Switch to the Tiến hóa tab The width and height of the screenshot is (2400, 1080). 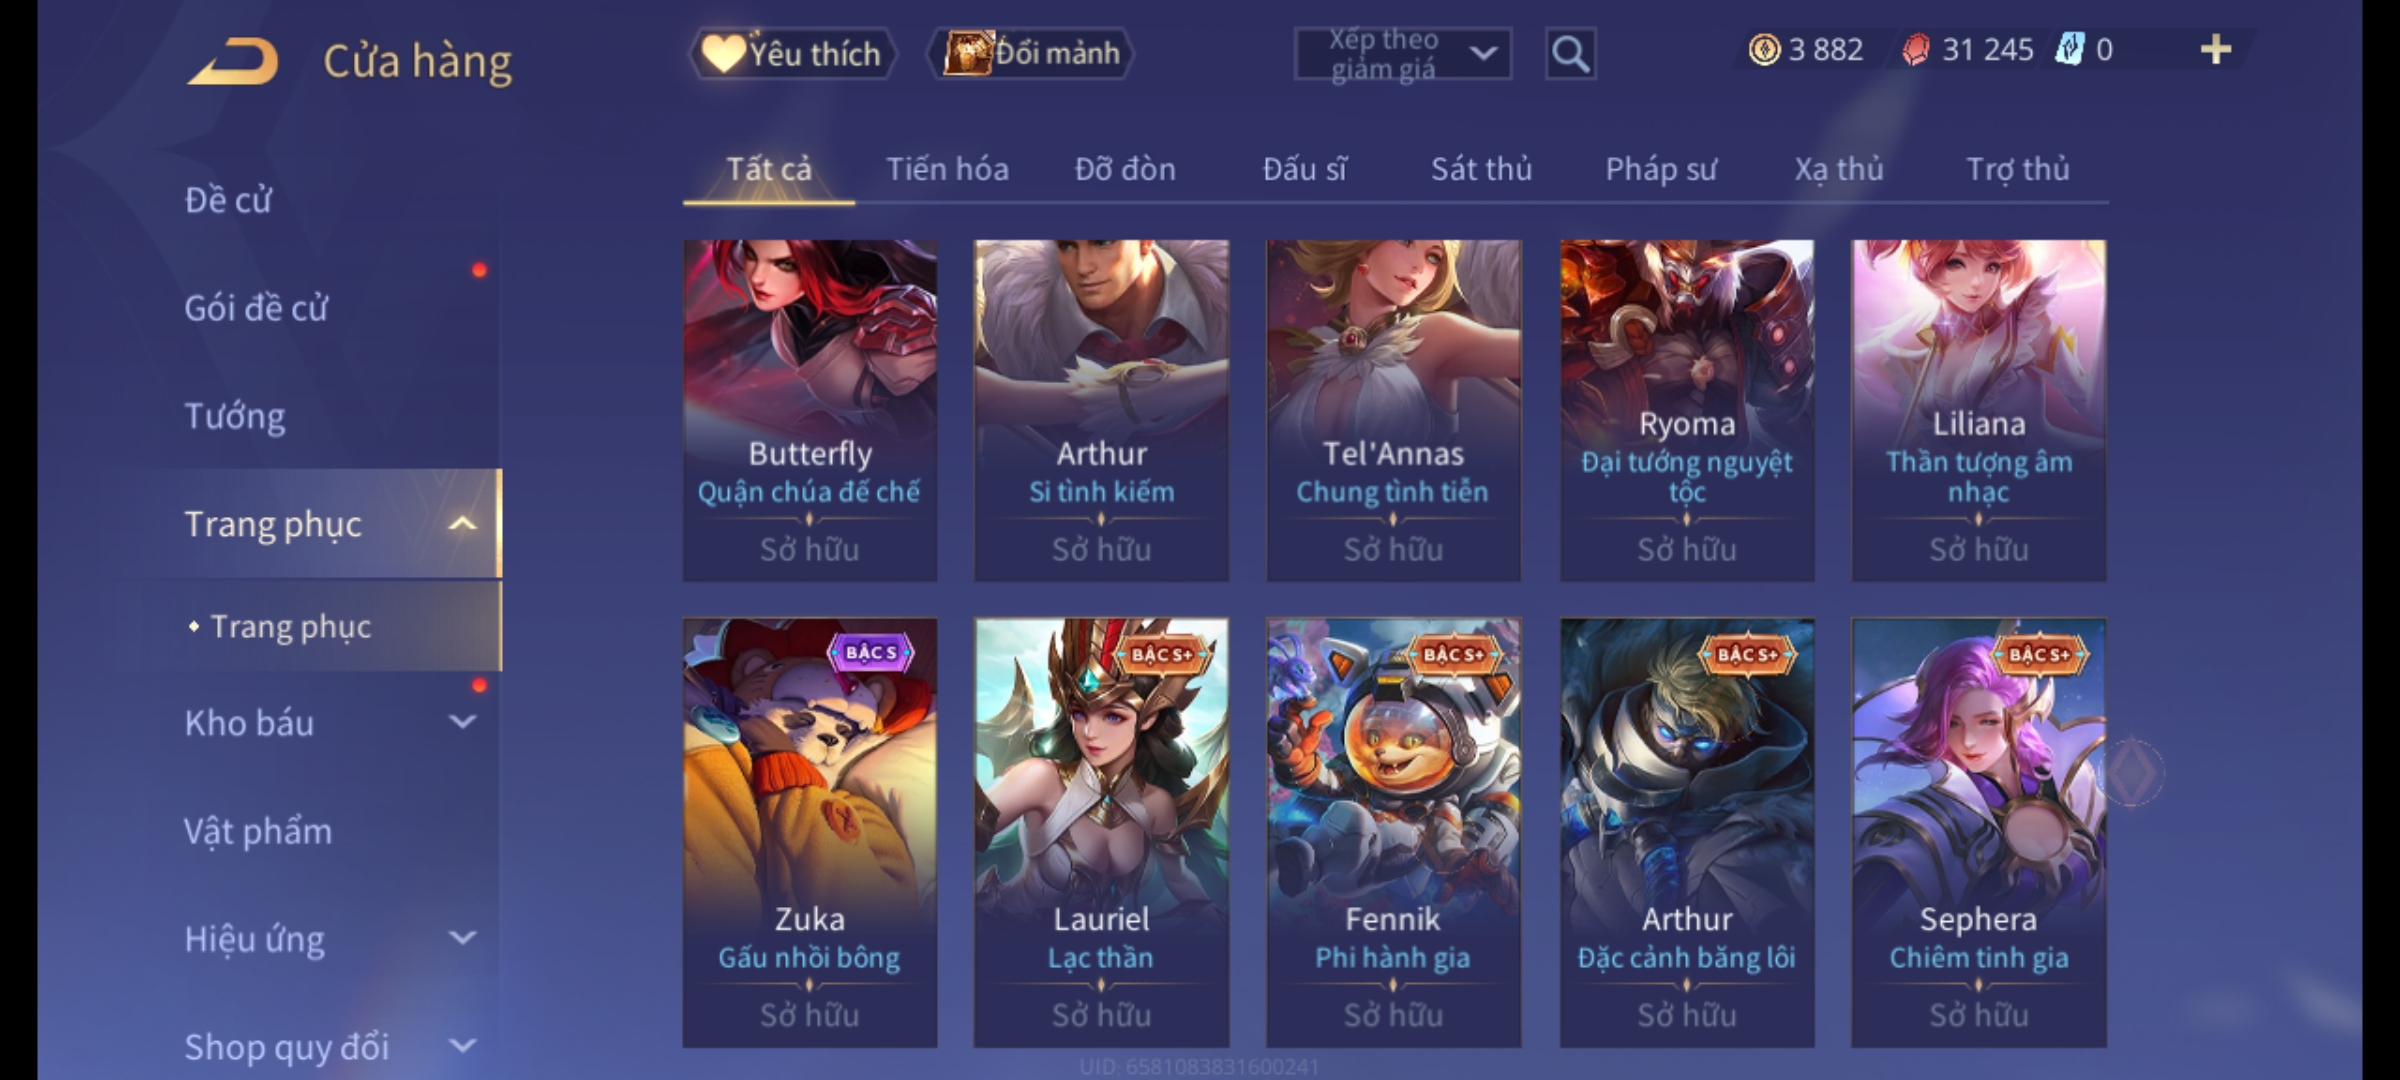pyautogui.click(x=947, y=169)
